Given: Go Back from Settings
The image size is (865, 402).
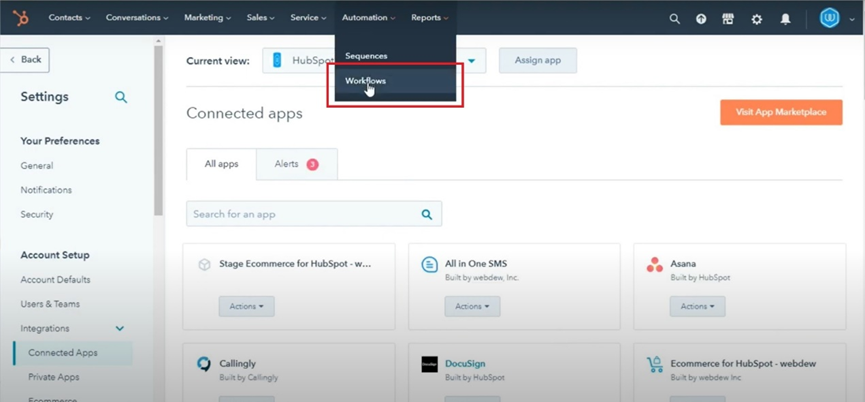Looking at the screenshot, I should (25, 60).
